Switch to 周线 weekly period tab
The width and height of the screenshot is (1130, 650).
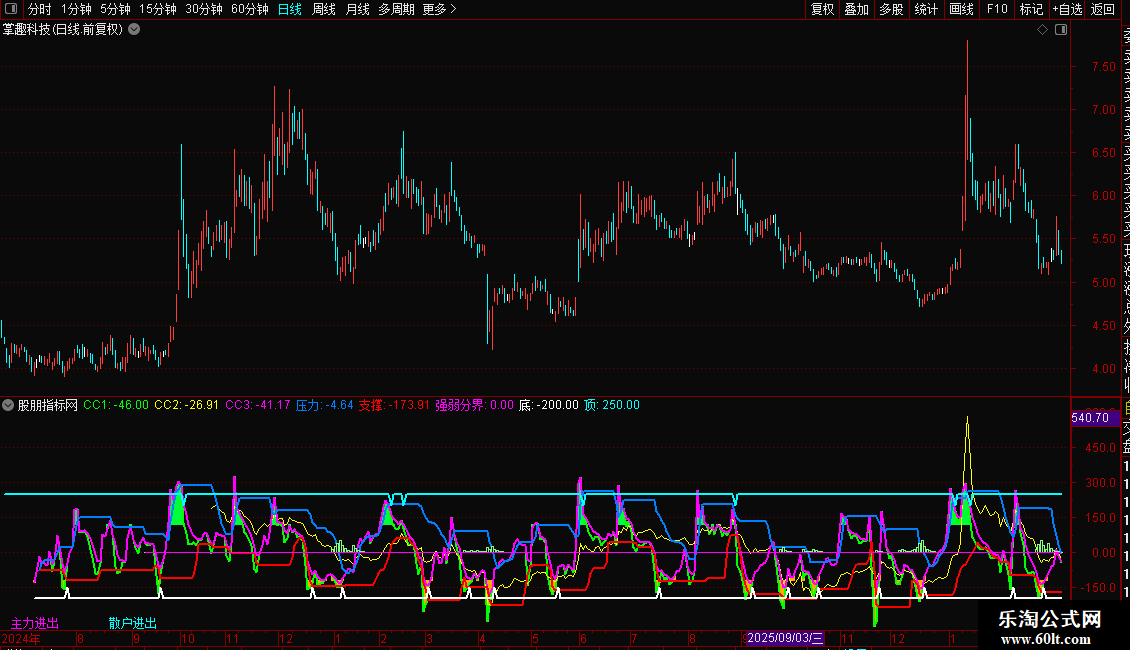click(324, 9)
